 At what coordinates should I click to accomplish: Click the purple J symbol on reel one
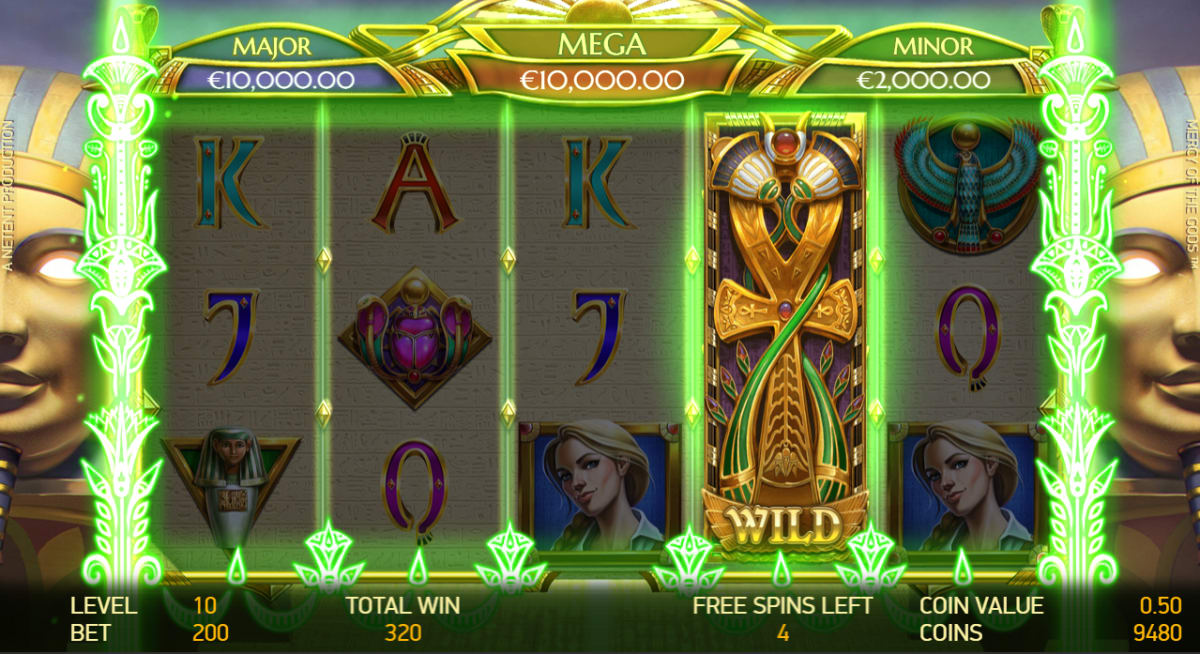click(x=231, y=336)
